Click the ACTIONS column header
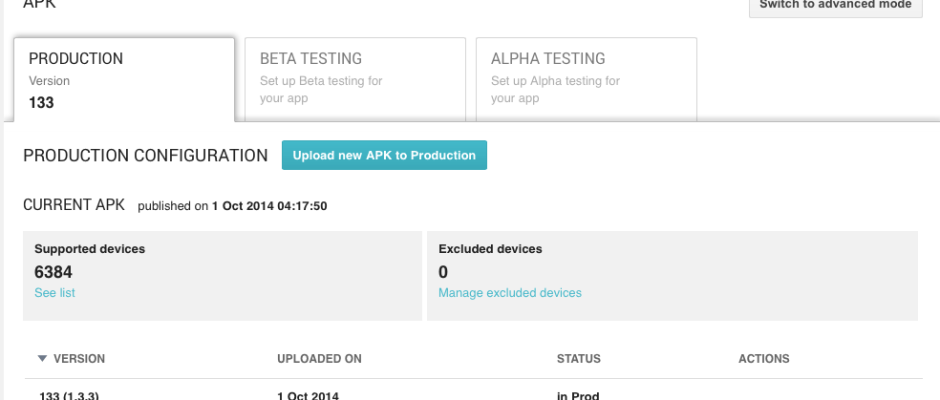 click(x=763, y=358)
